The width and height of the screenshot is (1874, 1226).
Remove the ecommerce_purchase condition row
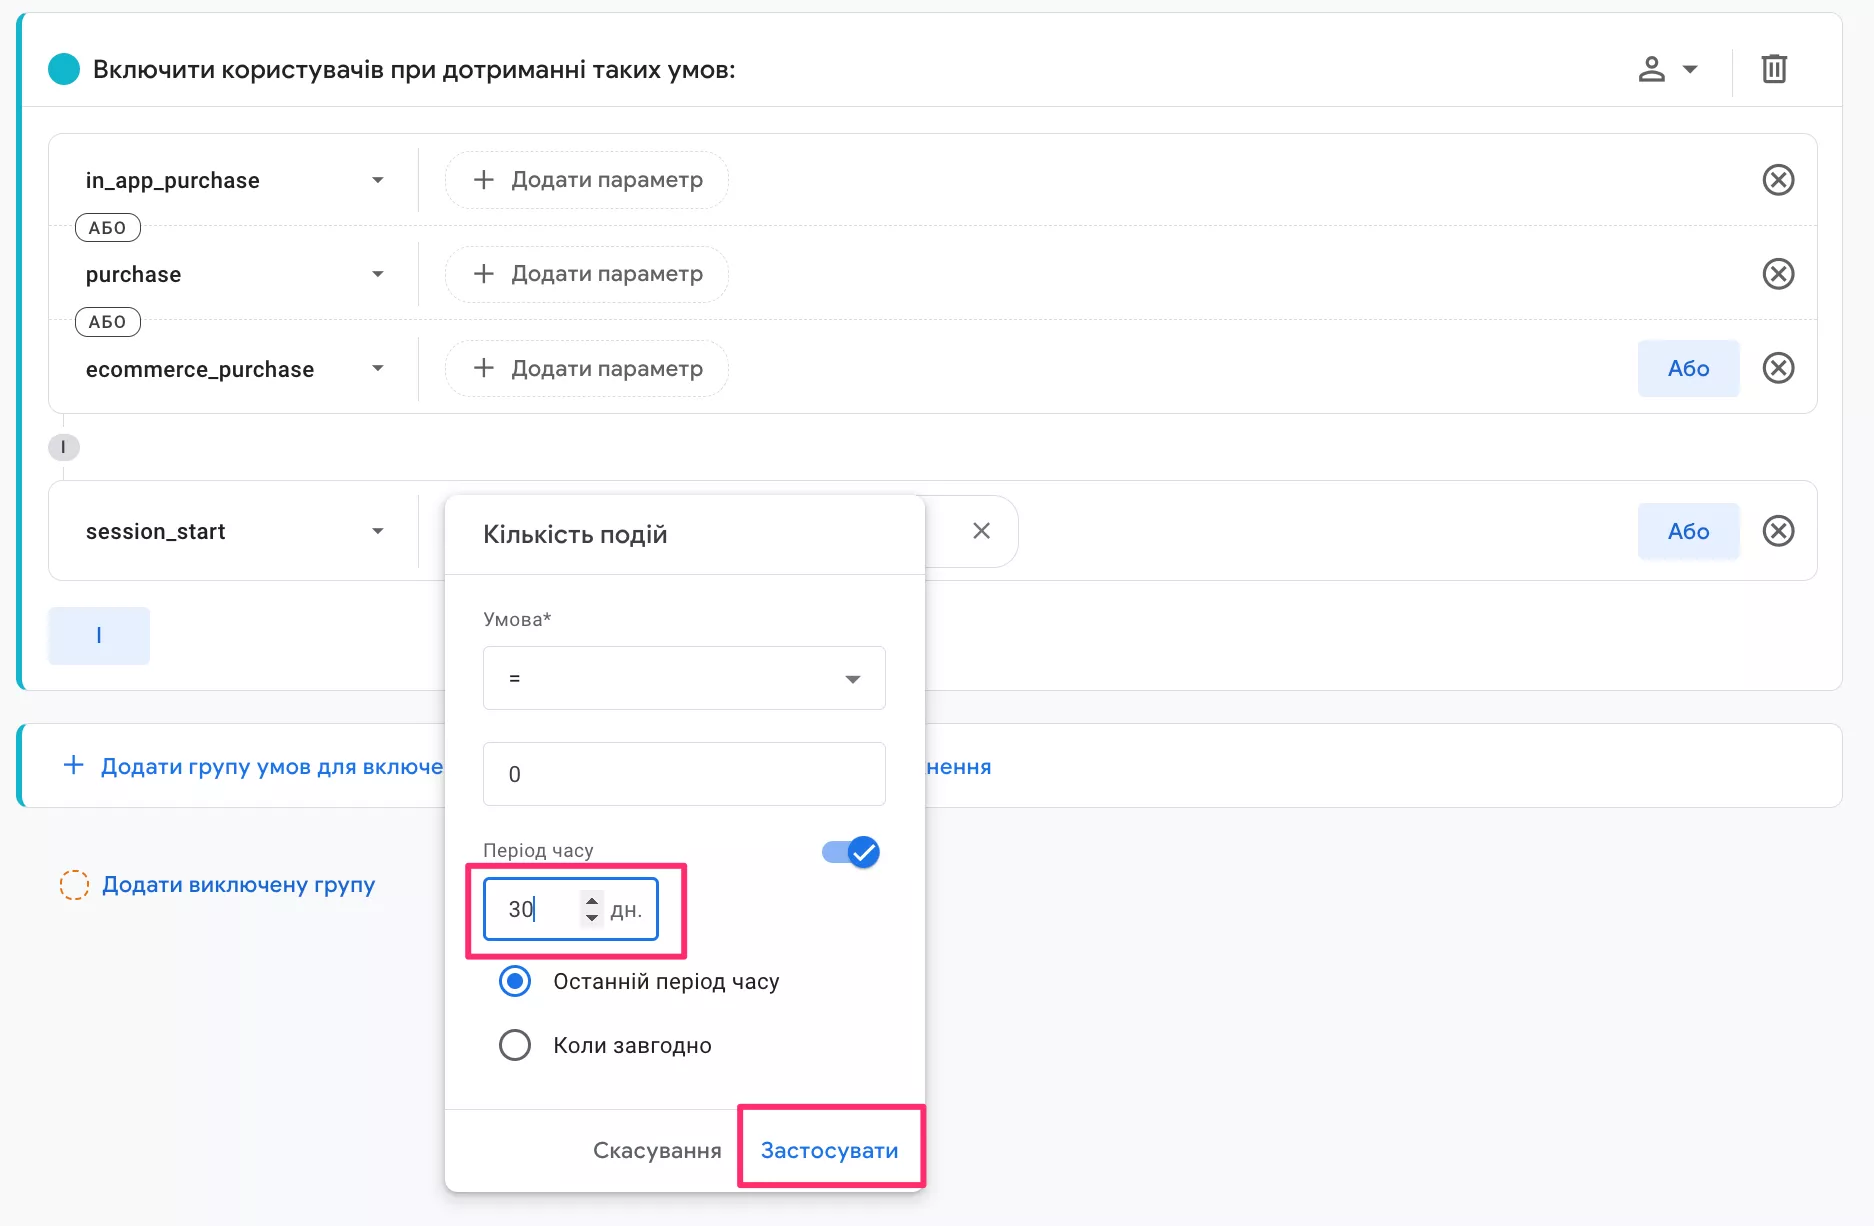point(1777,368)
